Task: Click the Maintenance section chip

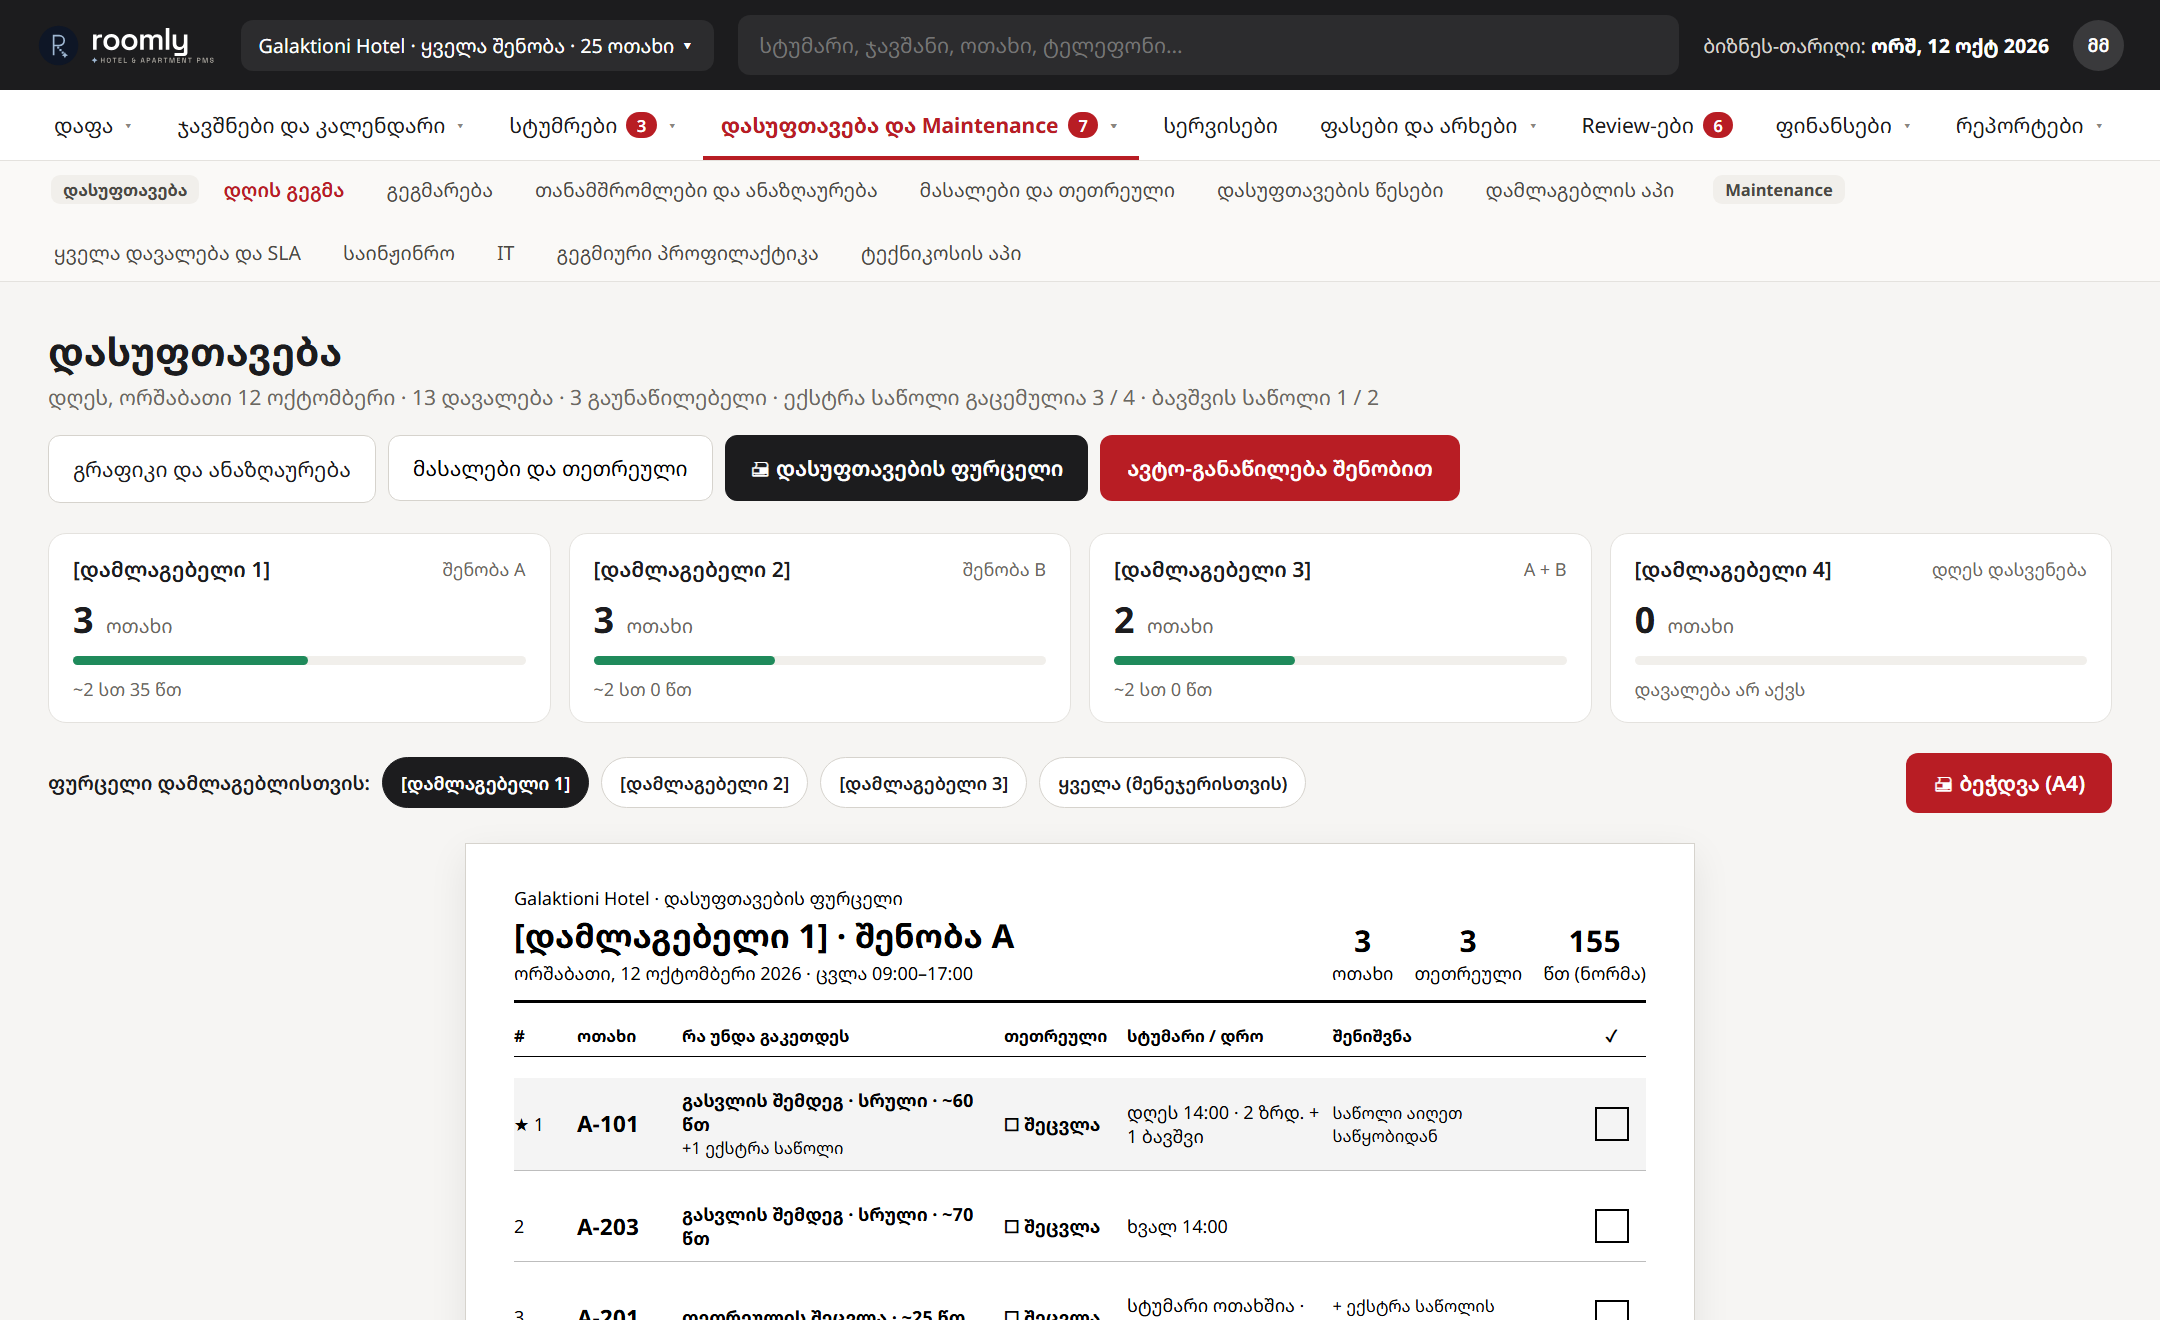Action: tap(1778, 190)
